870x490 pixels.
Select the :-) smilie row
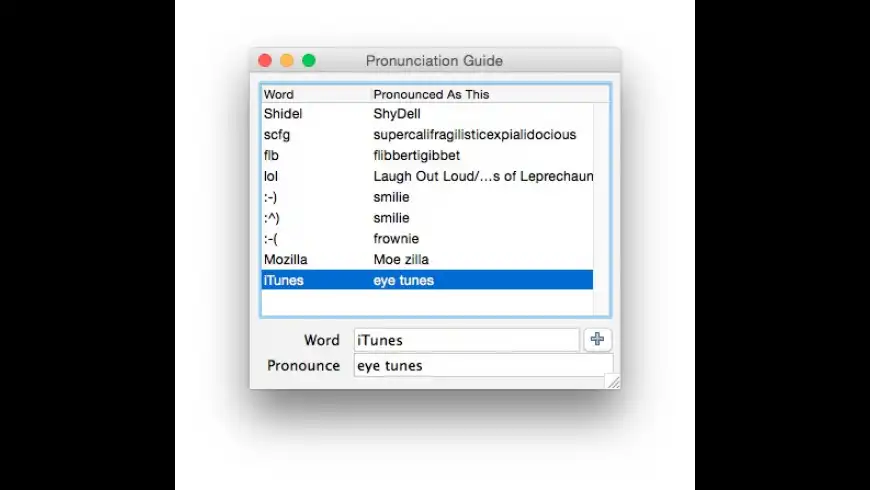click(427, 197)
